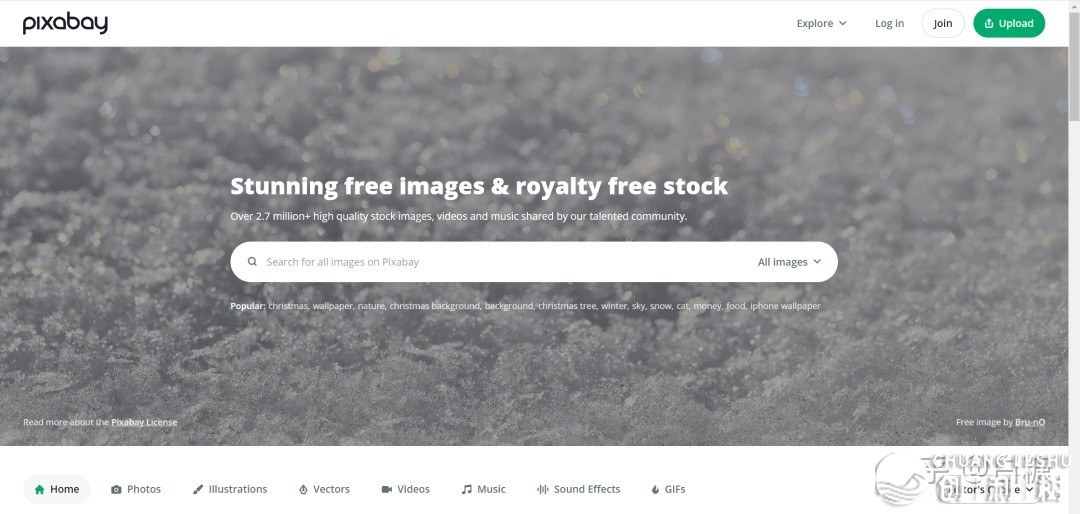Click the flame icon beside GIFs
The width and height of the screenshot is (1080, 514).
[x=655, y=489]
